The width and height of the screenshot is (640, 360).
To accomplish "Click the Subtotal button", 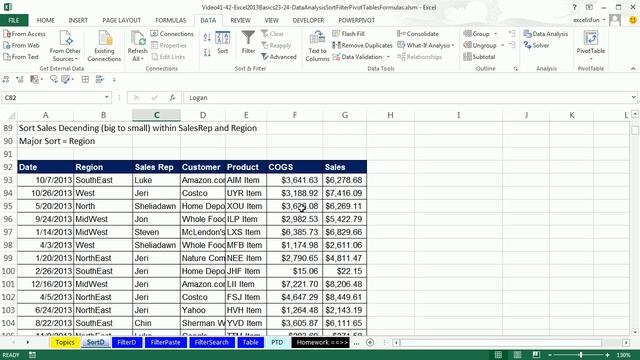I will click(x=479, y=57).
